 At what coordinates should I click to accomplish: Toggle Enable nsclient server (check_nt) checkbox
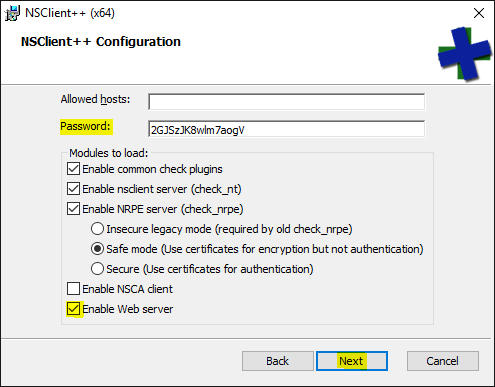click(x=73, y=189)
